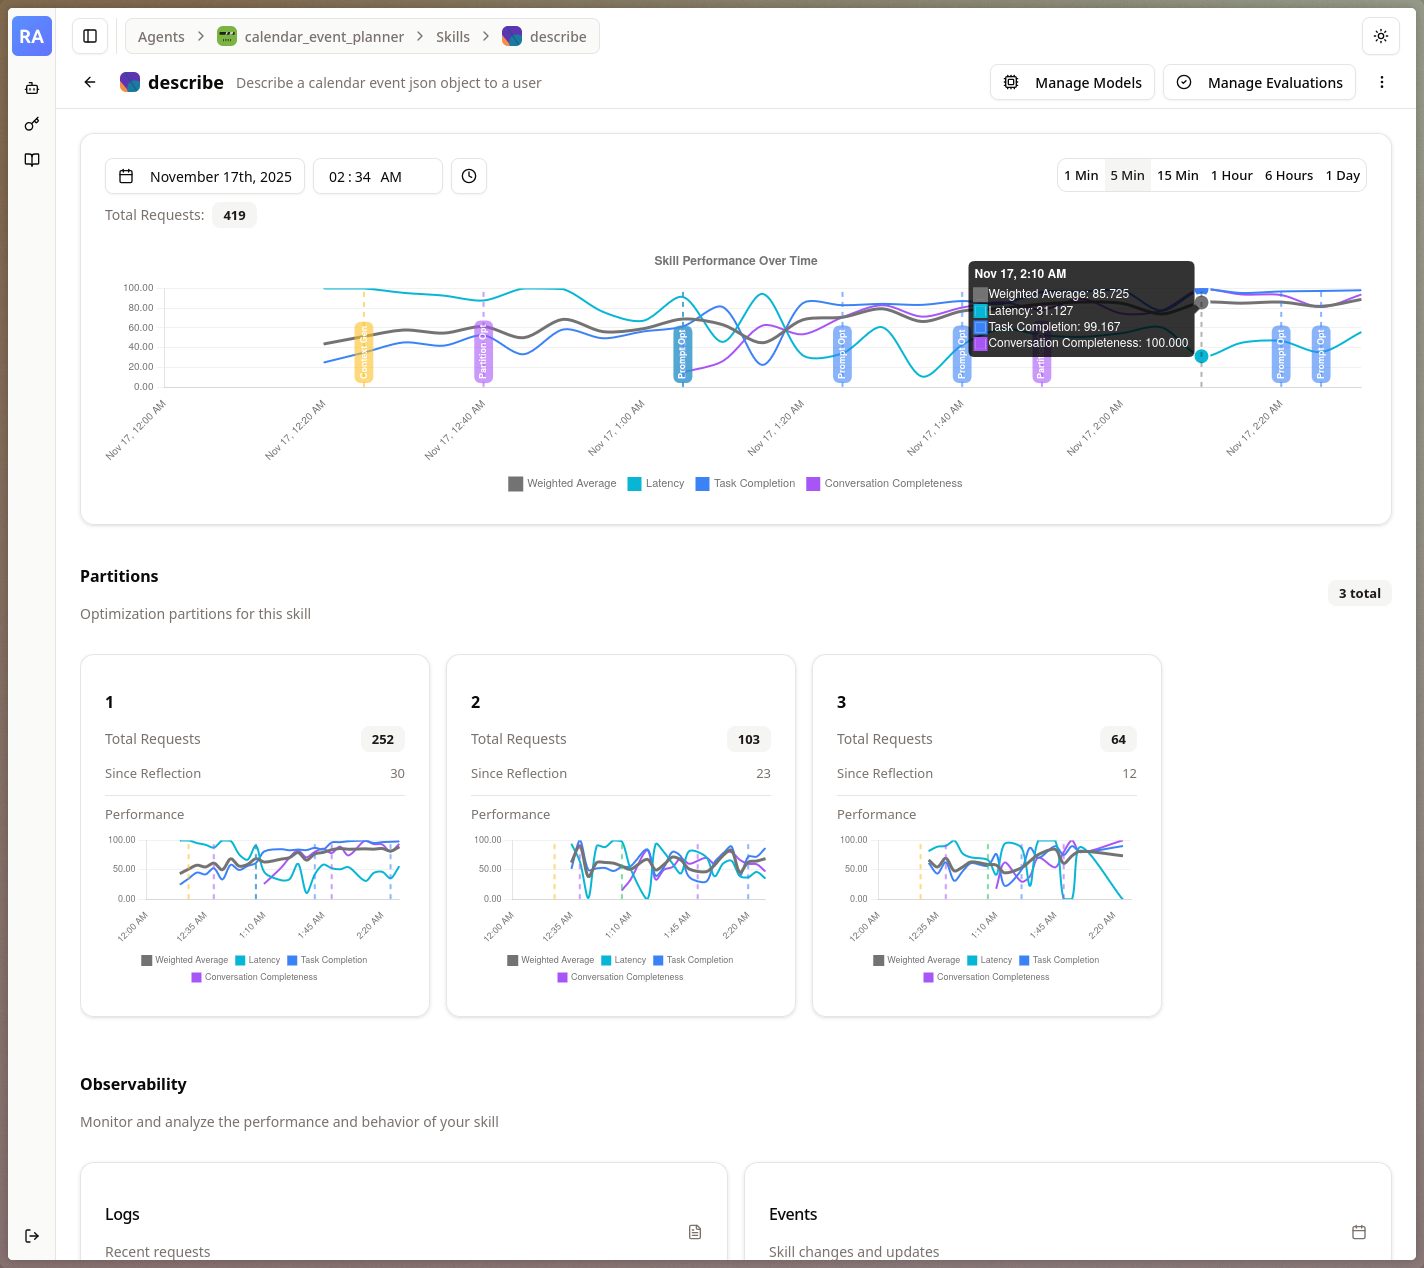The width and height of the screenshot is (1424, 1268).
Task: Click the Manage Models button
Action: click(x=1072, y=83)
